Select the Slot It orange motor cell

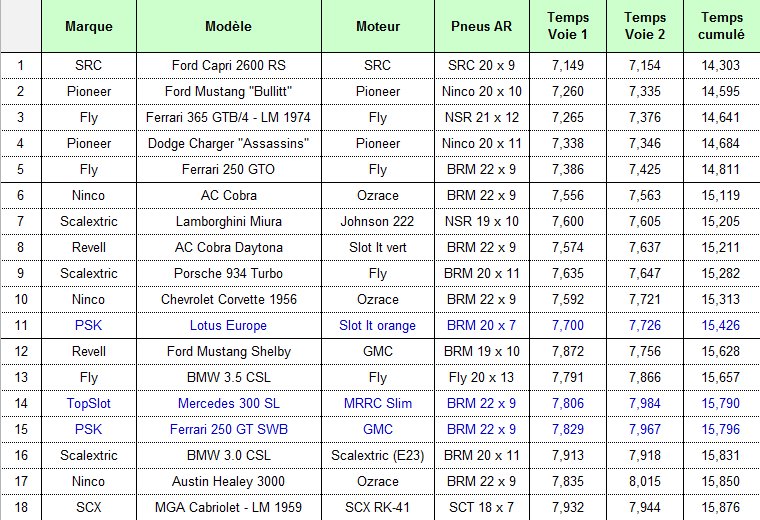tap(377, 325)
